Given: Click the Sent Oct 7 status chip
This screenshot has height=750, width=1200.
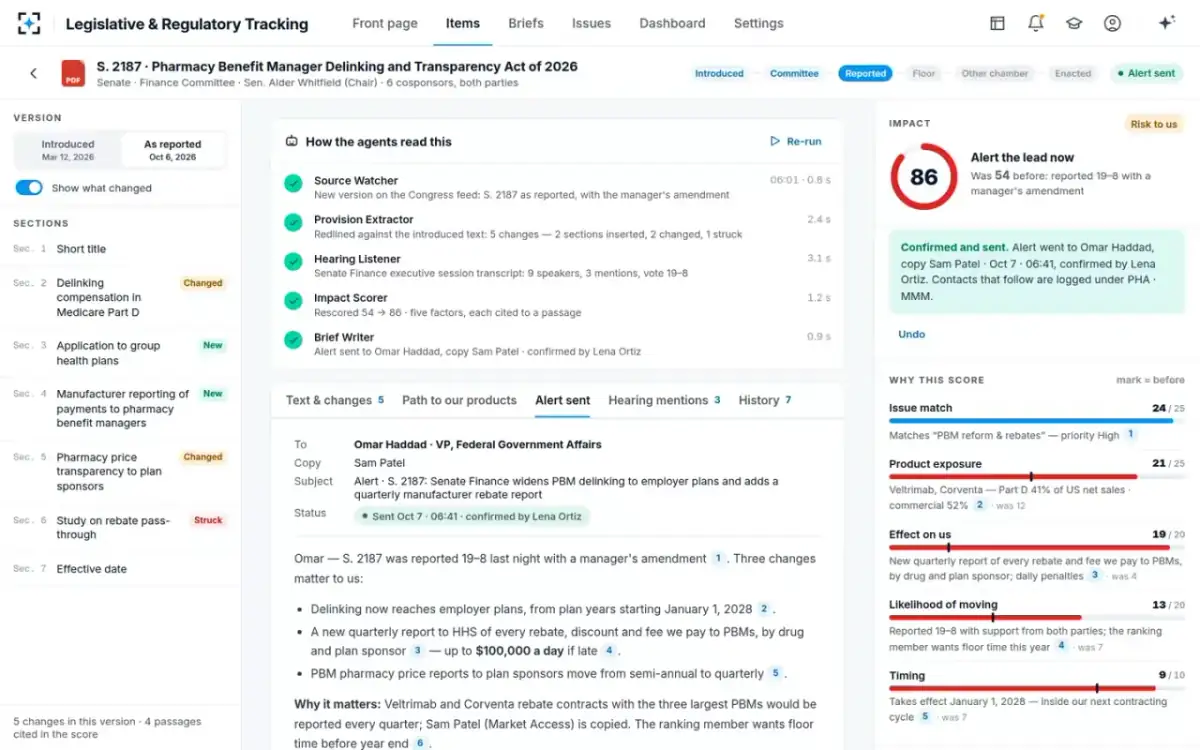Looking at the screenshot, I should [472, 516].
